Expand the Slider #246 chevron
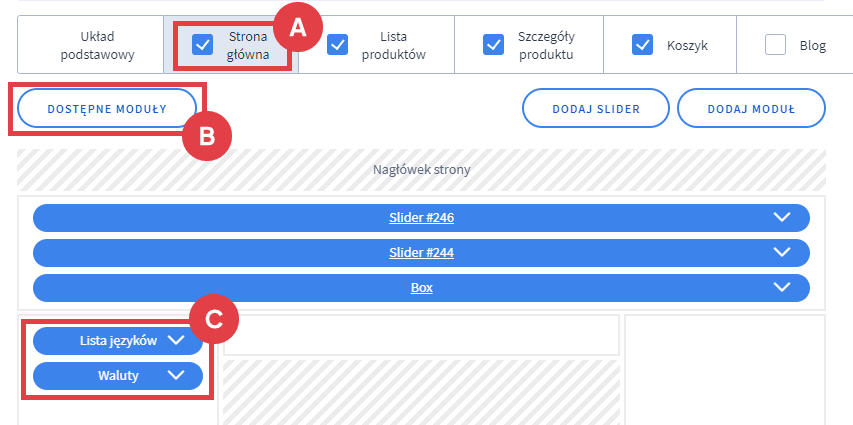The image size is (853, 425). point(782,218)
